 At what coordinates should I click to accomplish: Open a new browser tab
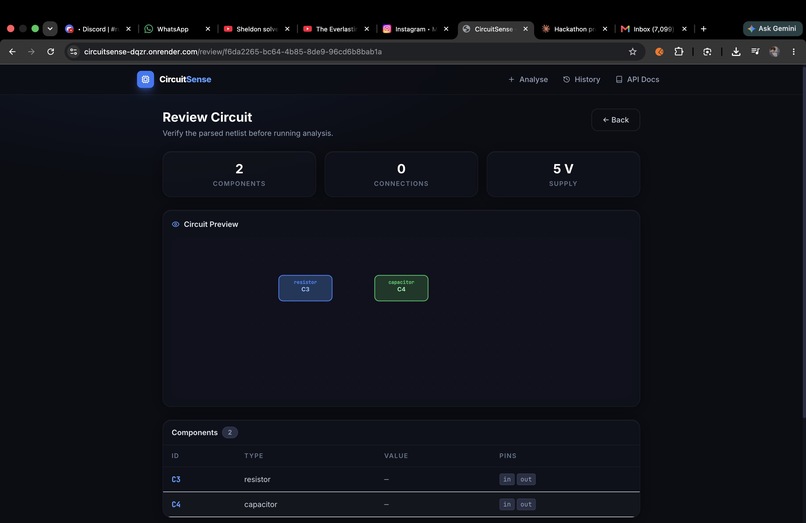coord(703,29)
